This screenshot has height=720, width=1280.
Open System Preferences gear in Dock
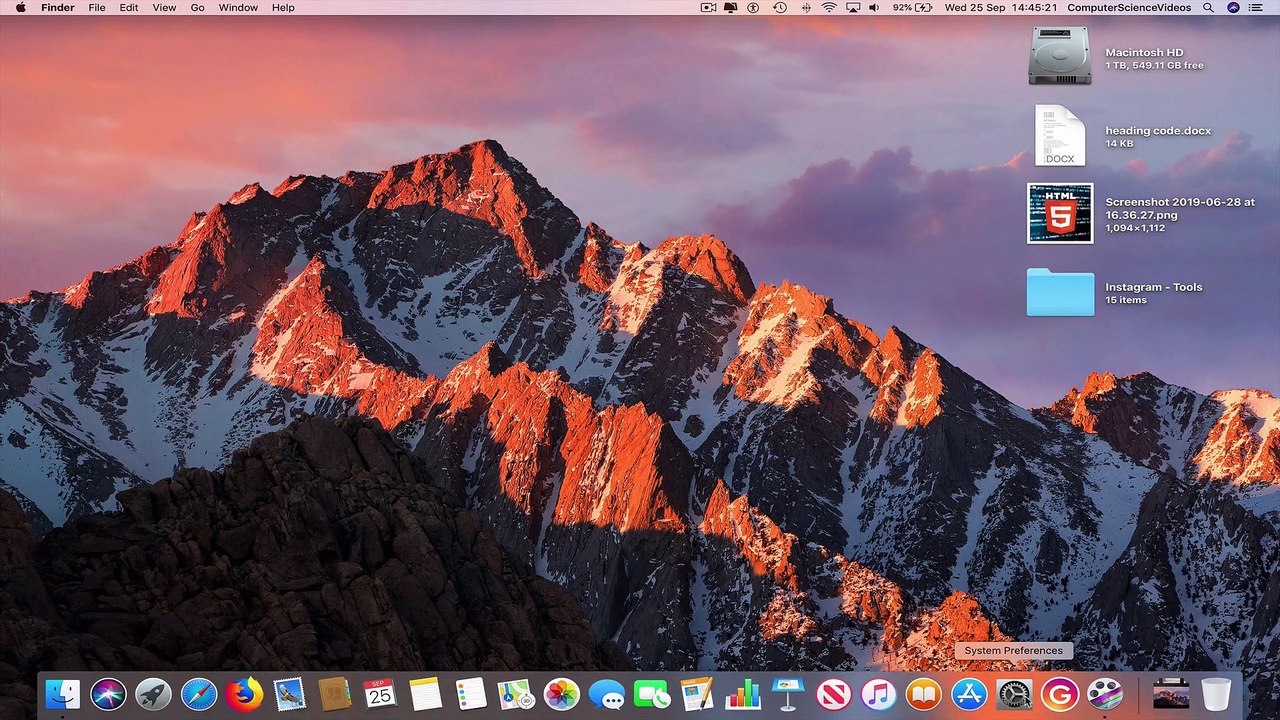pyautogui.click(x=1014, y=694)
